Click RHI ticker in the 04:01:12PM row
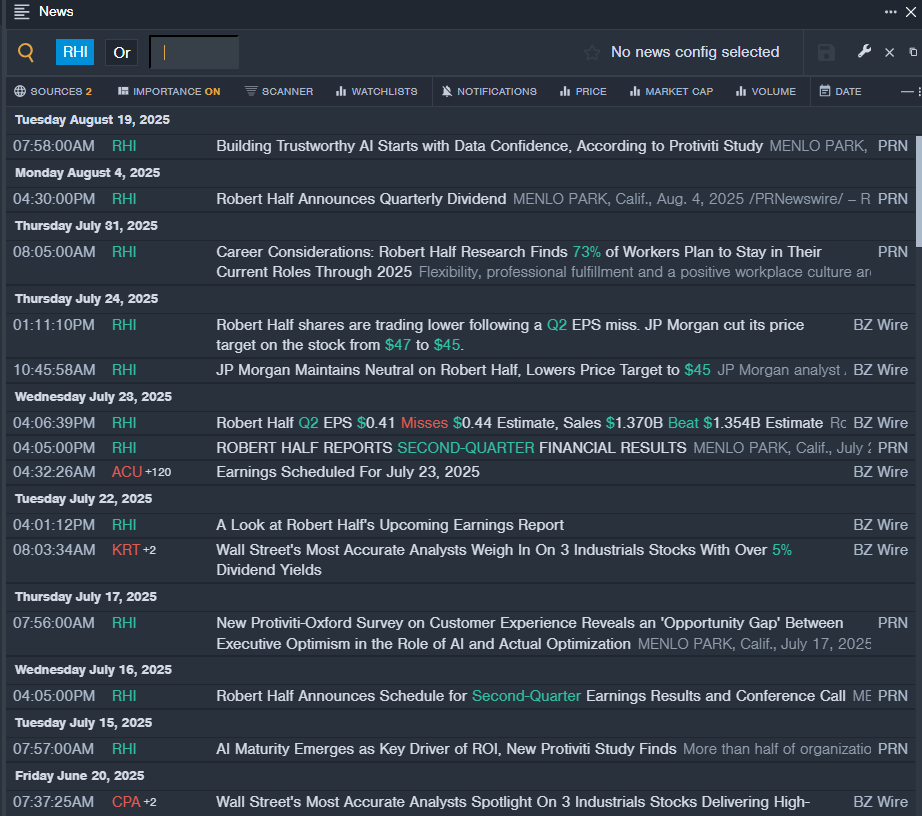Image resolution: width=922 pixels, height=816 pixels. (x=124, y=525)
